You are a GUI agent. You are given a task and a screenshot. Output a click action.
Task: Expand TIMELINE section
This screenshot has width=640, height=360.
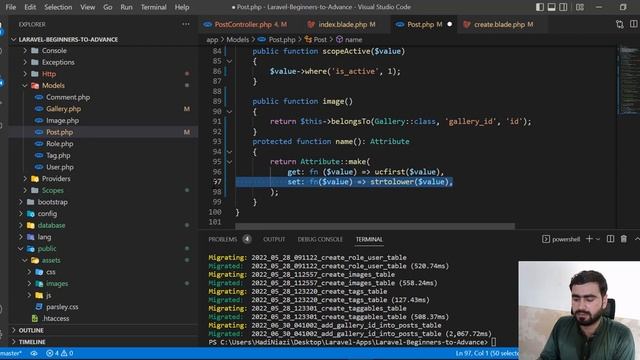pos(32,342)
